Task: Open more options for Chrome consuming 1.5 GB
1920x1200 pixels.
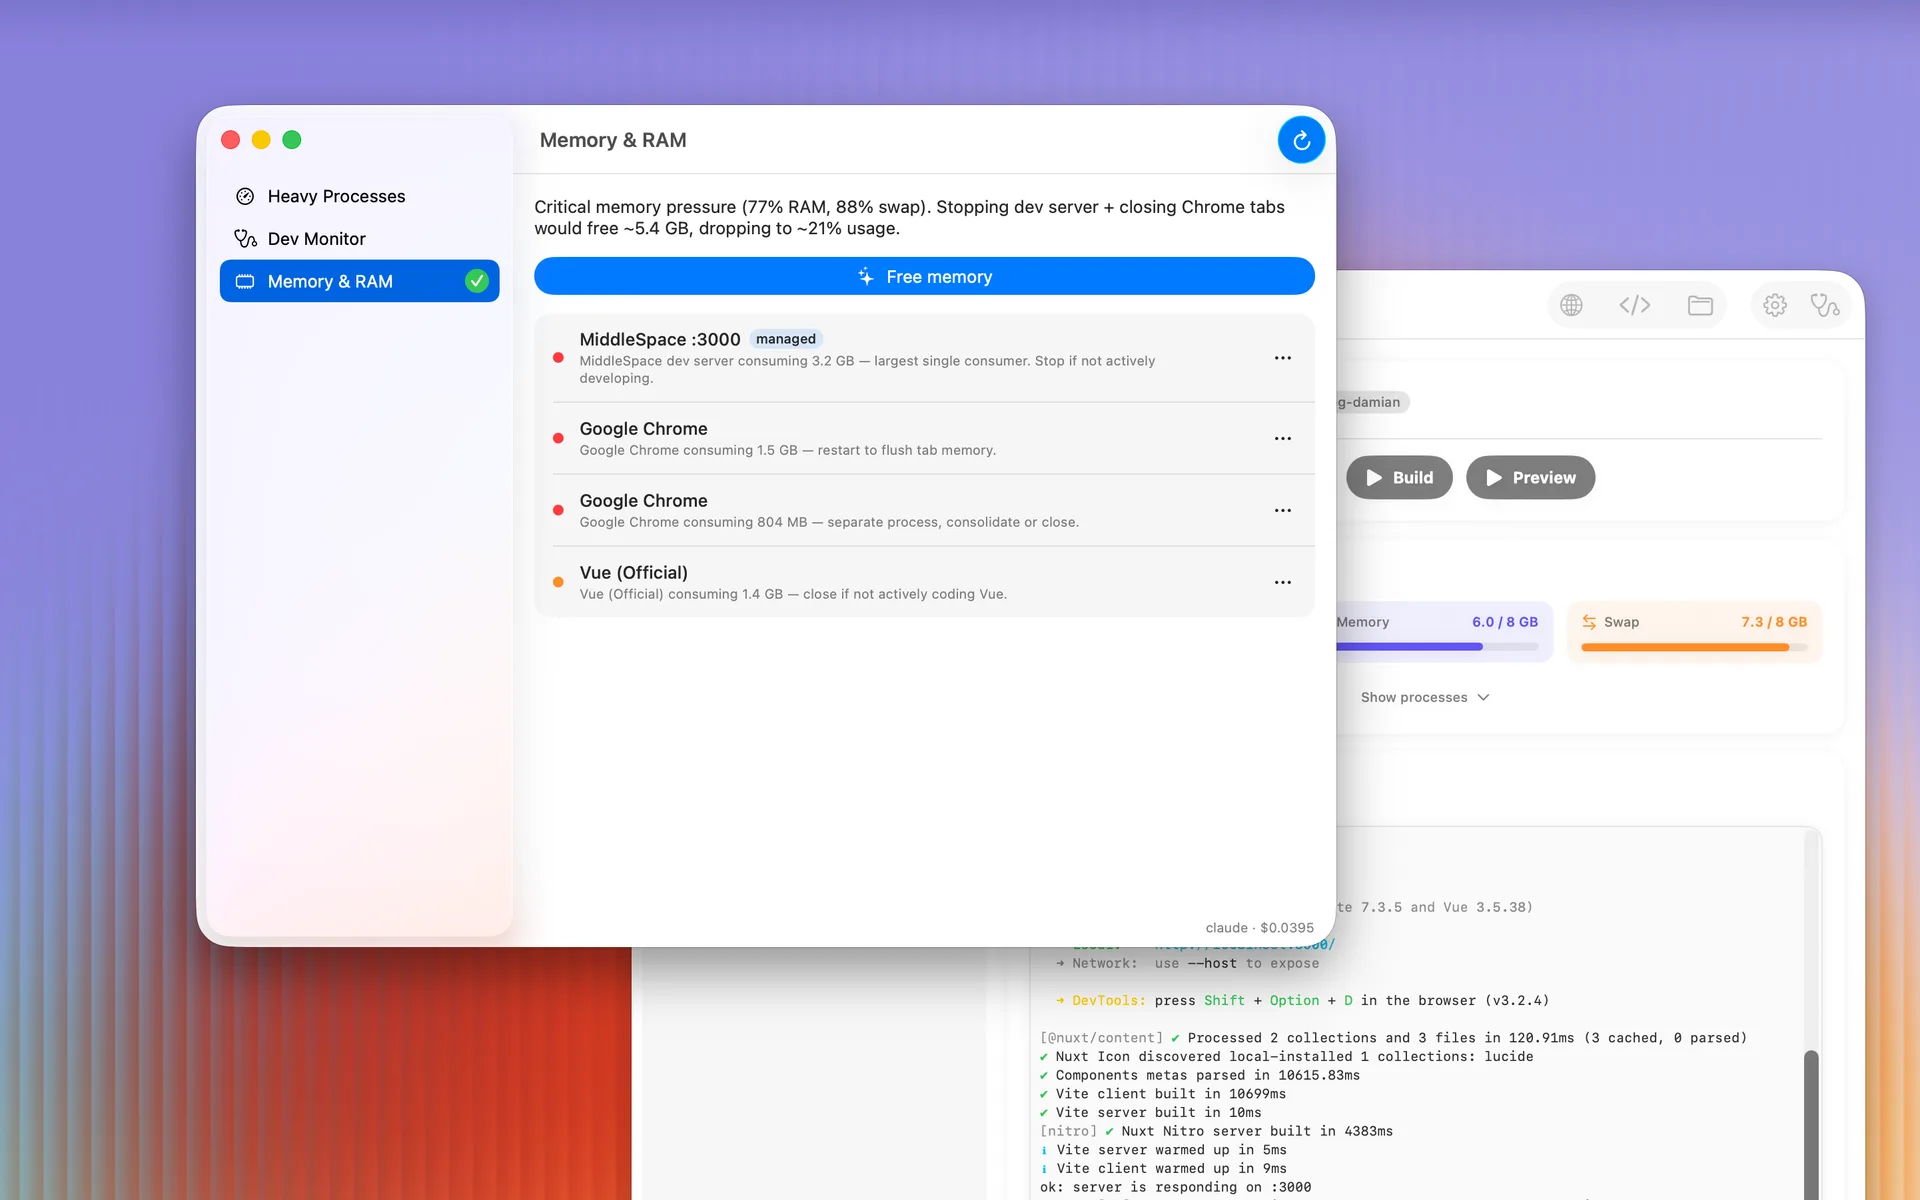Action: click(x=1283, y=438)
